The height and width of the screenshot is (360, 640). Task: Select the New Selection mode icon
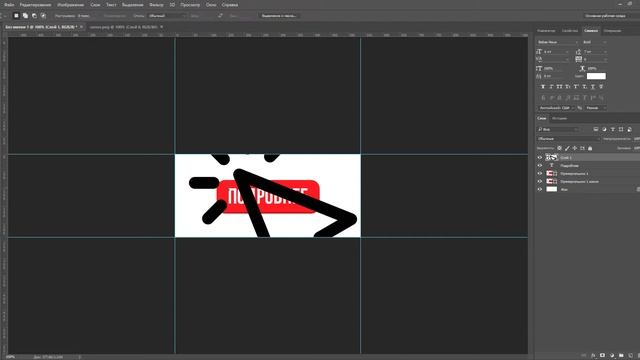16,16
